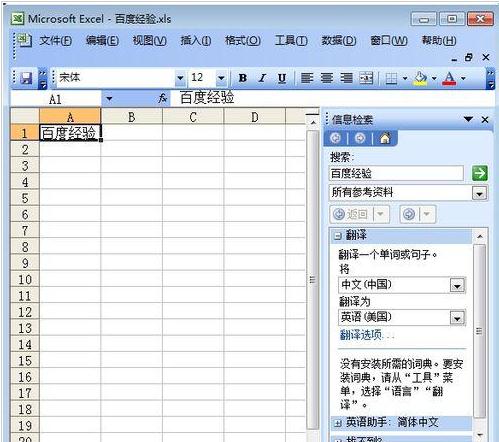The height and width of the screenshot is (442, 499).
Task: Click the formula bar text 百度经验
Action: (207, 97)
